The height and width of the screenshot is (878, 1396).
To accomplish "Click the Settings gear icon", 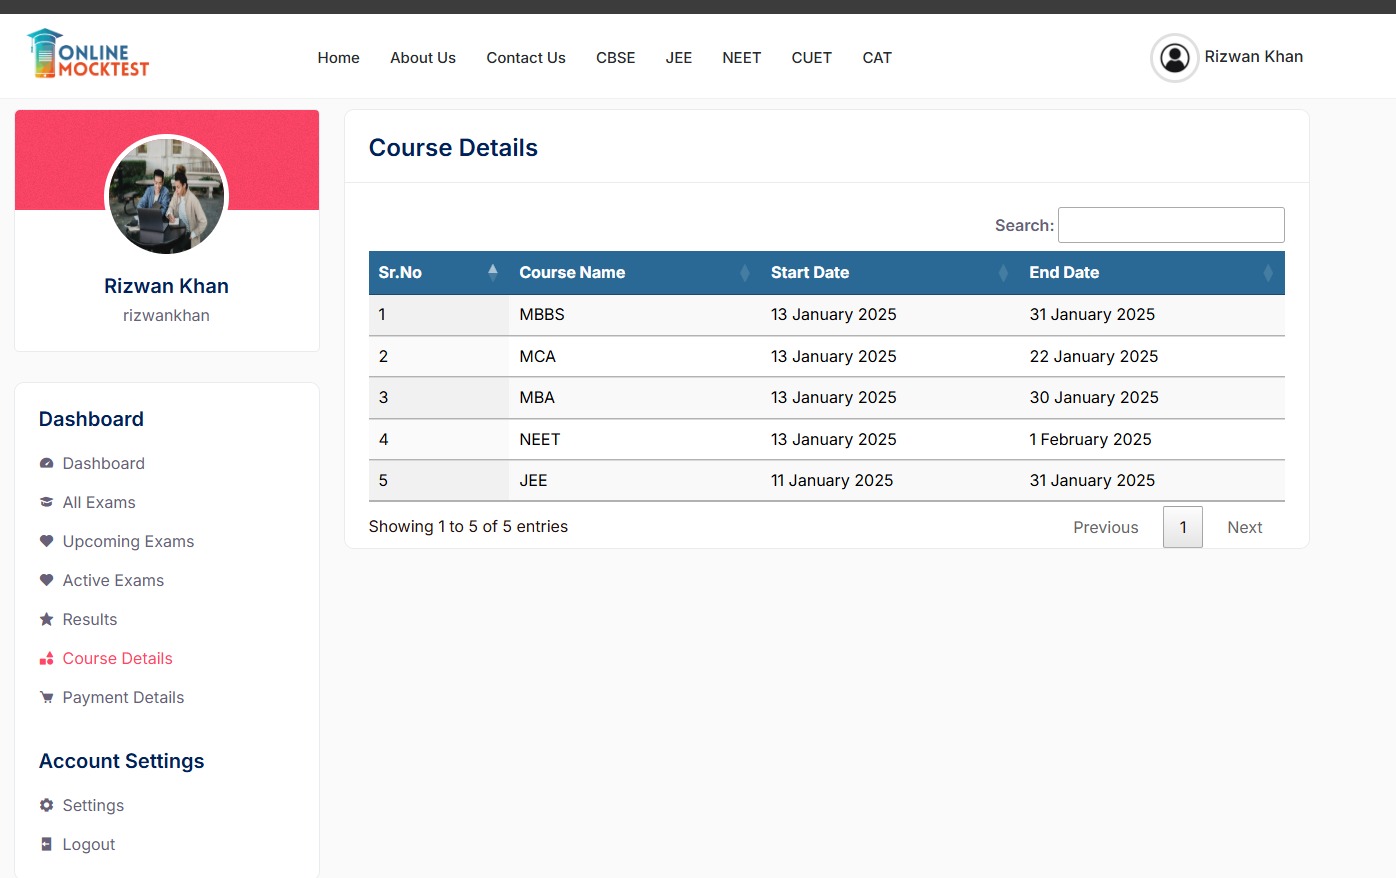I will click(x=46, y=805).
